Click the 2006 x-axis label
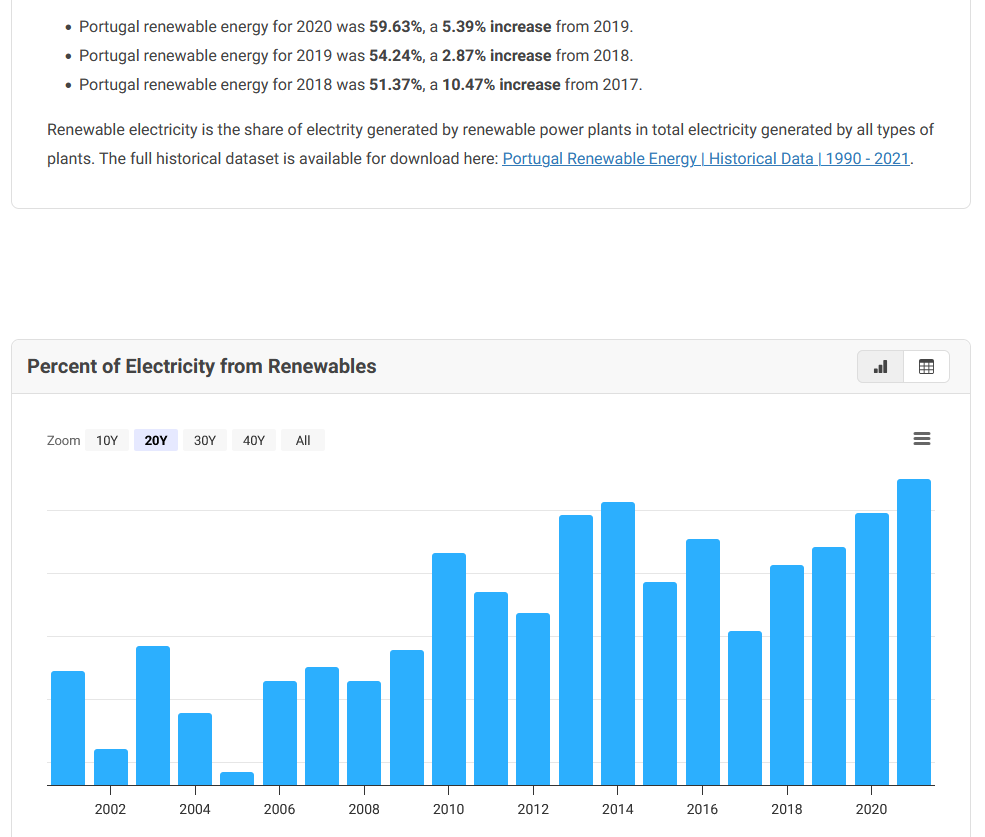 (280, 809)
